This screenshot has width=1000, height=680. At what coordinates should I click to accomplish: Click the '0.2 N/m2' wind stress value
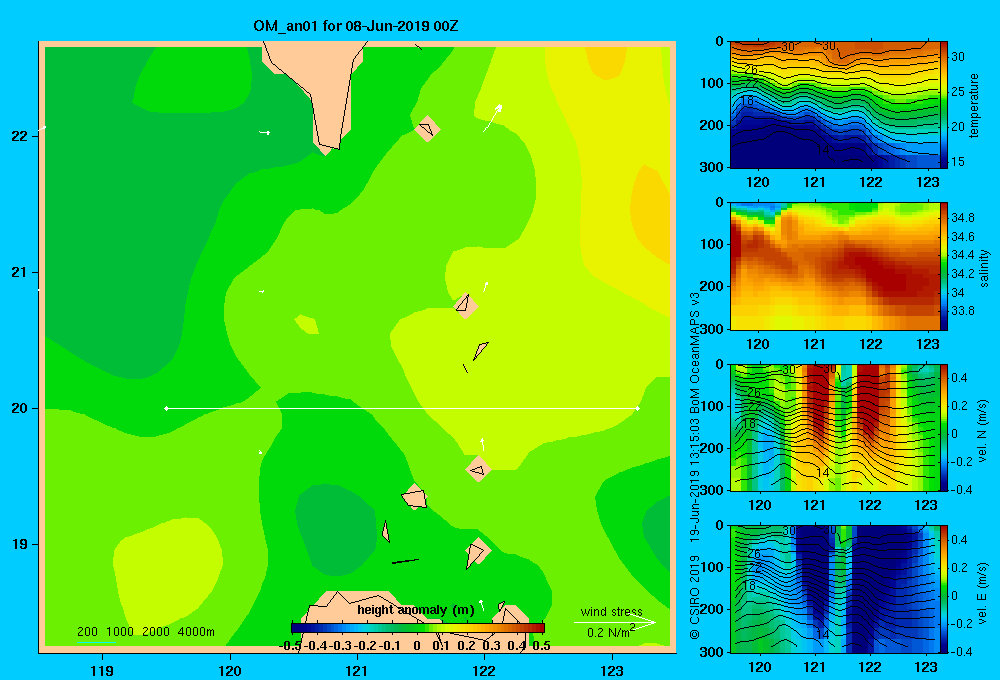tap(610, 632)
